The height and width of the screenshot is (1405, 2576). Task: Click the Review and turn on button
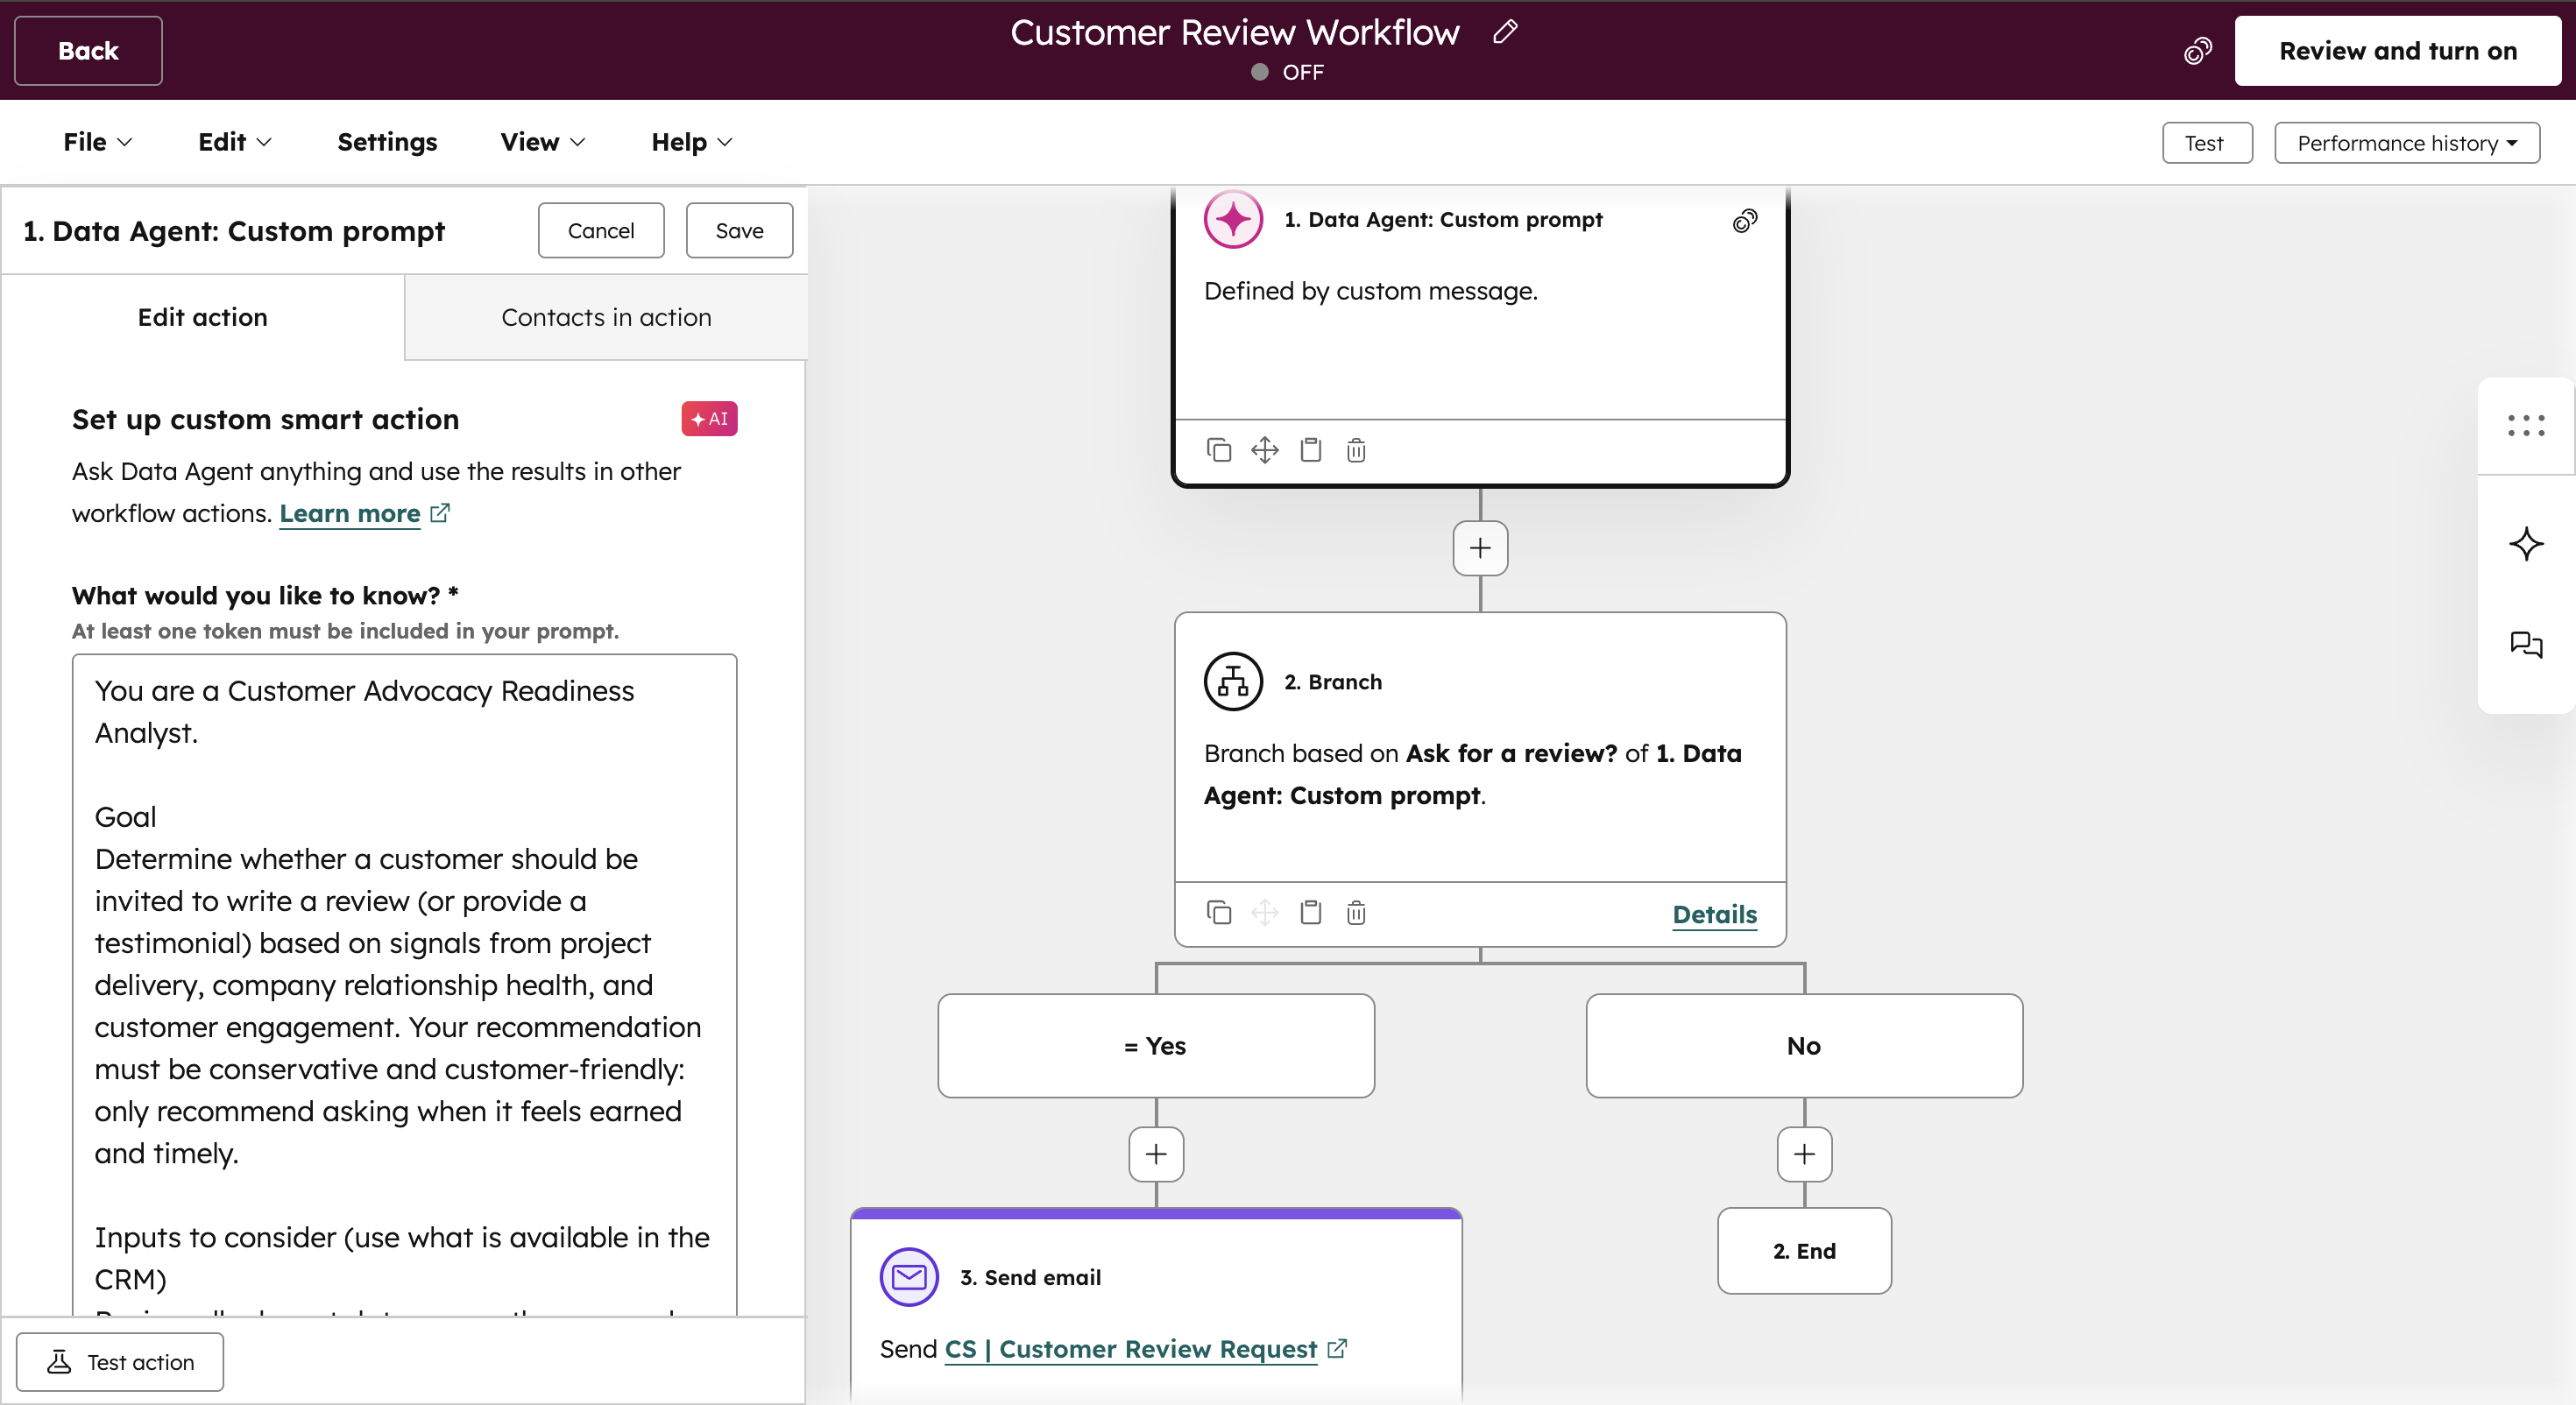tap(2397, 51)
